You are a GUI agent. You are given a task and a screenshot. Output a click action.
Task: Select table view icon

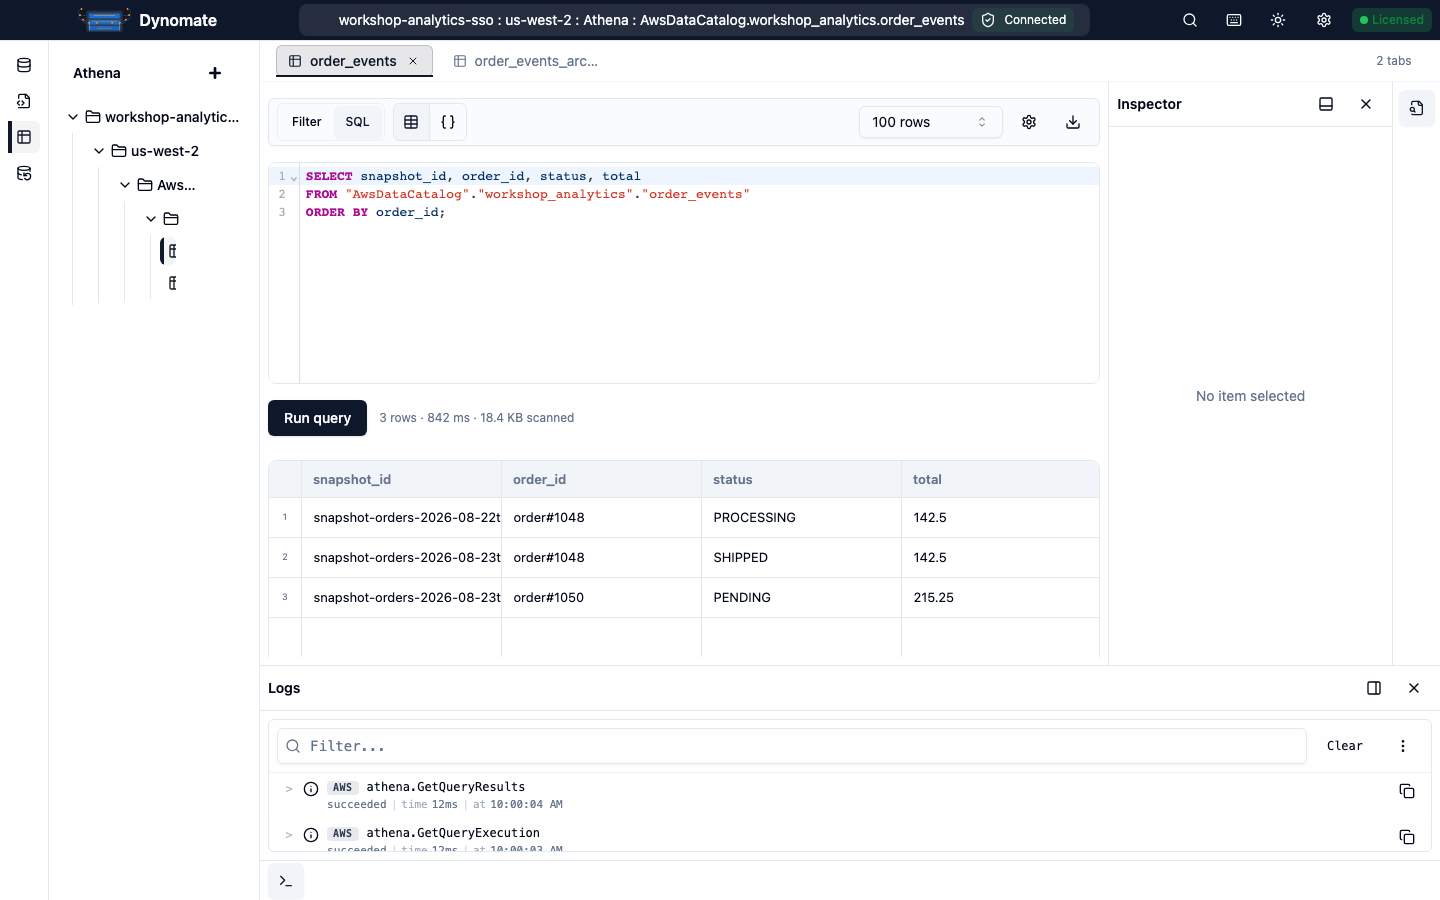pyautogui.click(x=411, y=122)
